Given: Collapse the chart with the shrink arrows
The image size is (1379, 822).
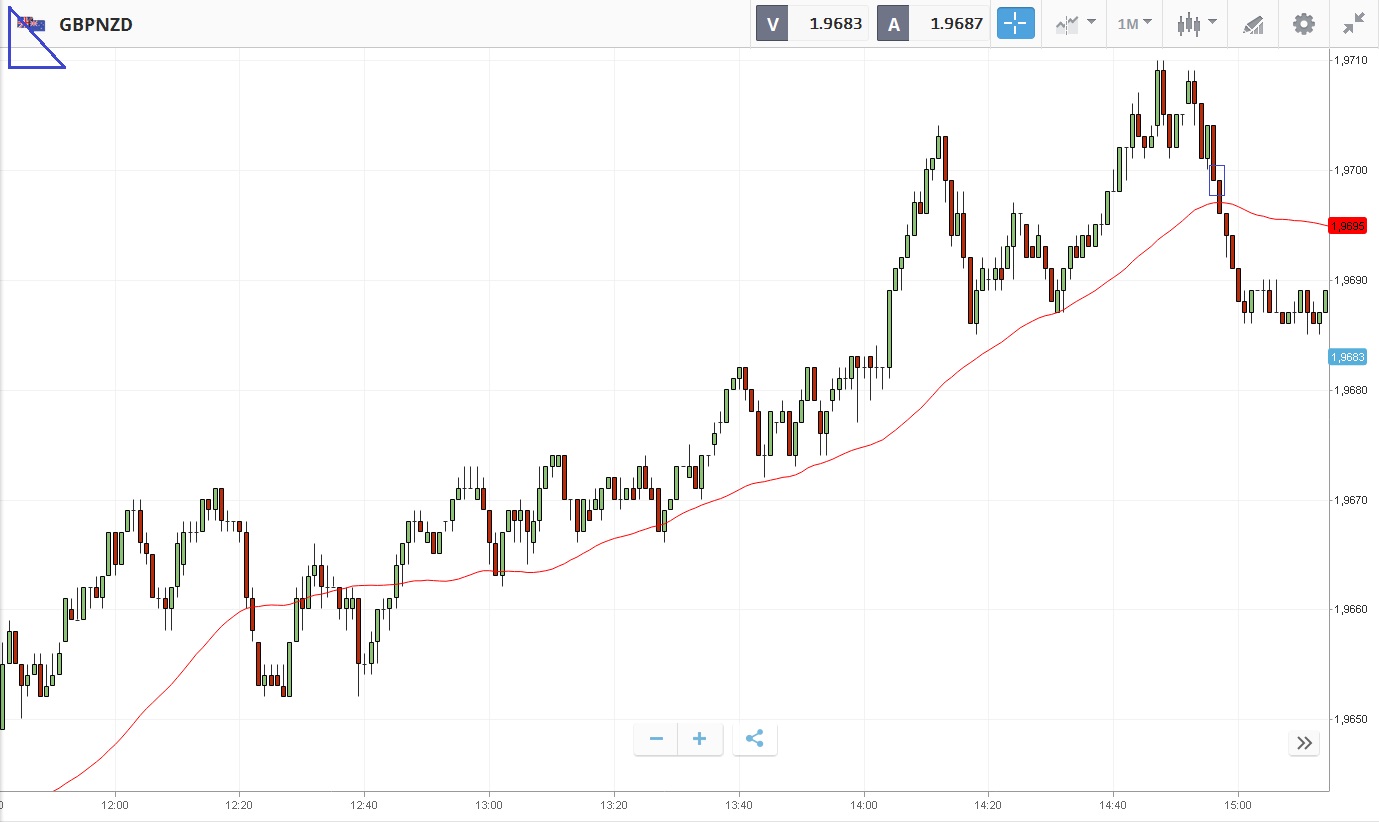Looking at the screenshot, I should [1354, 23].
